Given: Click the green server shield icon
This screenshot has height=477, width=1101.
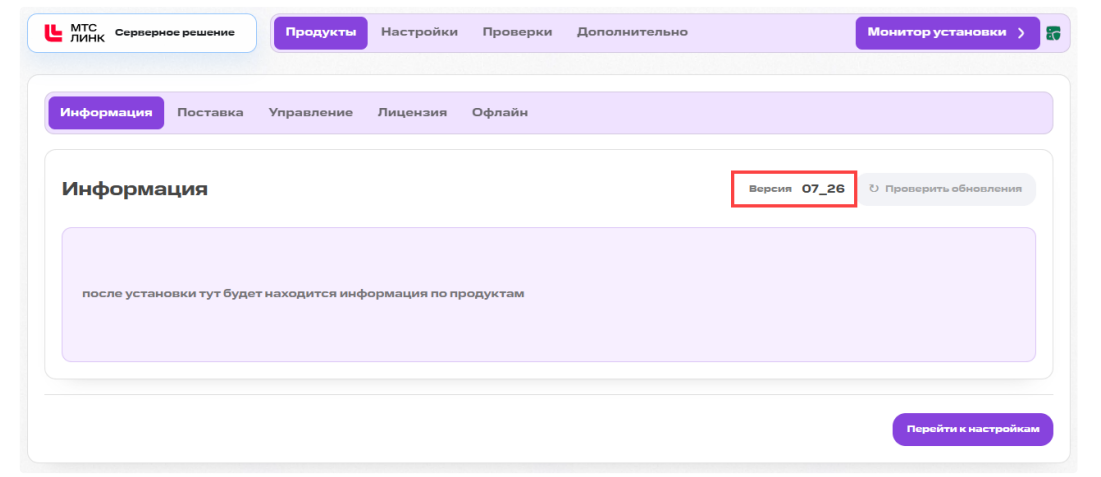Looking at the screenshot, I should [x=1053, y=33].
